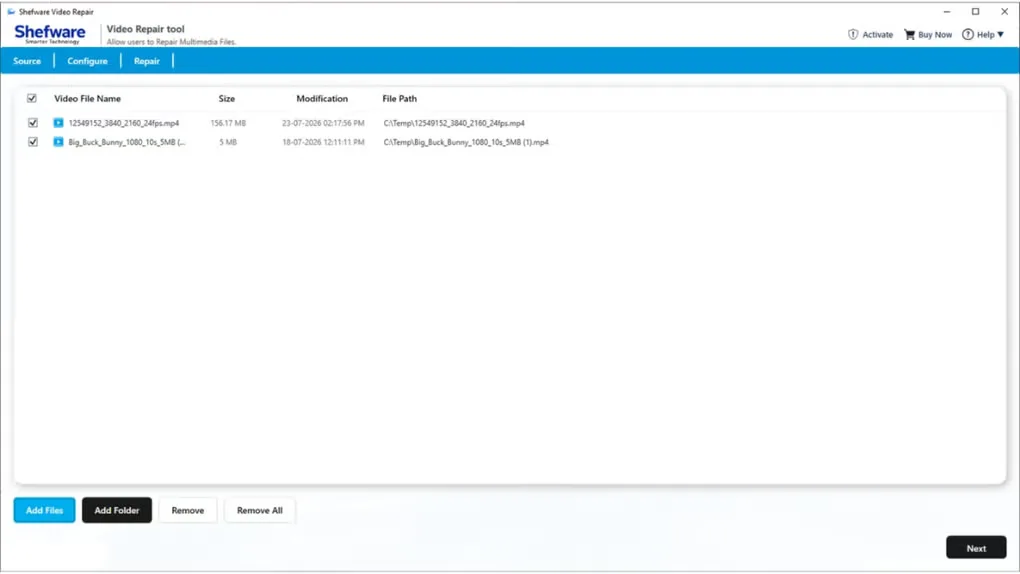Click the Activate link text
1020x574 pixels.
click(x=878, y=34)
